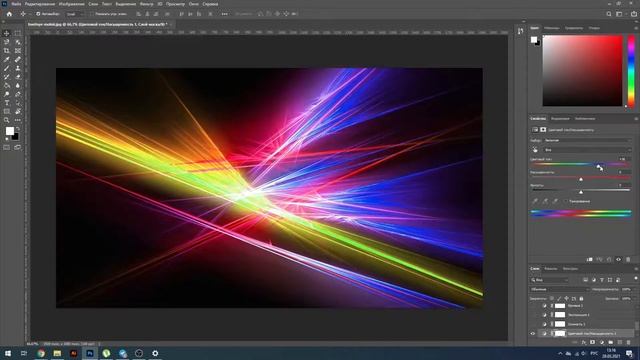
Task: Click the document tab title
Action: (97, 24)
